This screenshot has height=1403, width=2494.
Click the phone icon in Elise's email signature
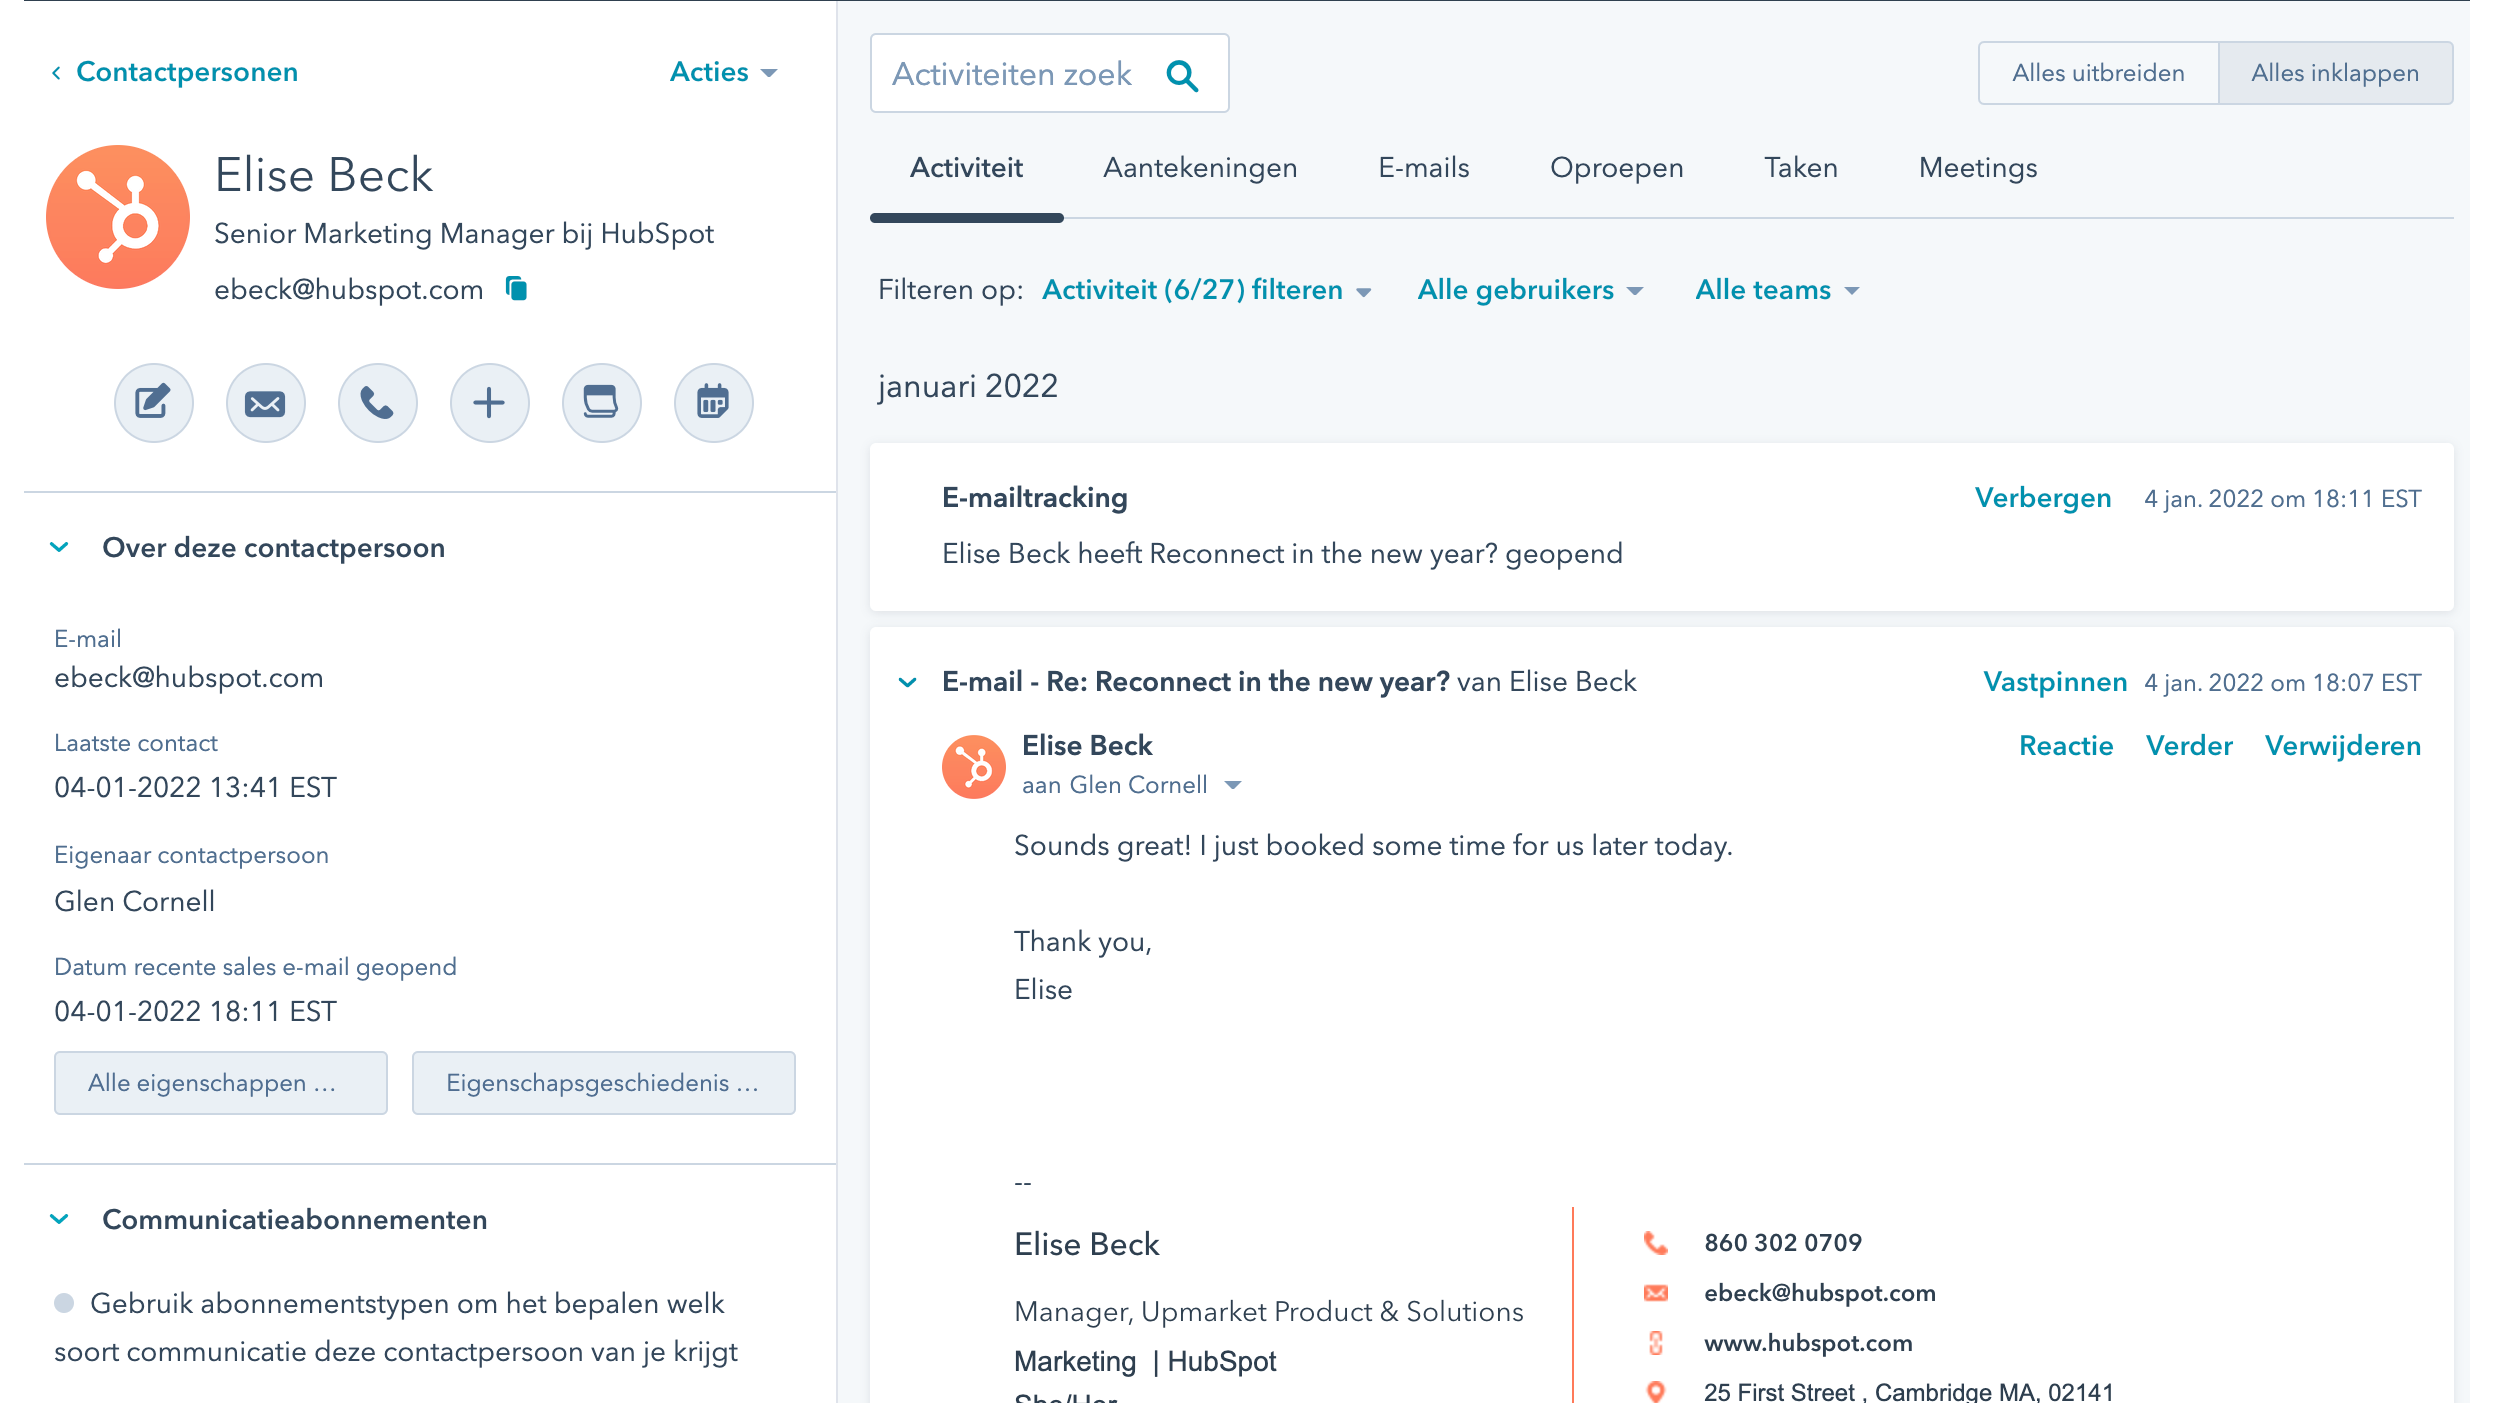pyautogui.click(x=1656, y=1242)
